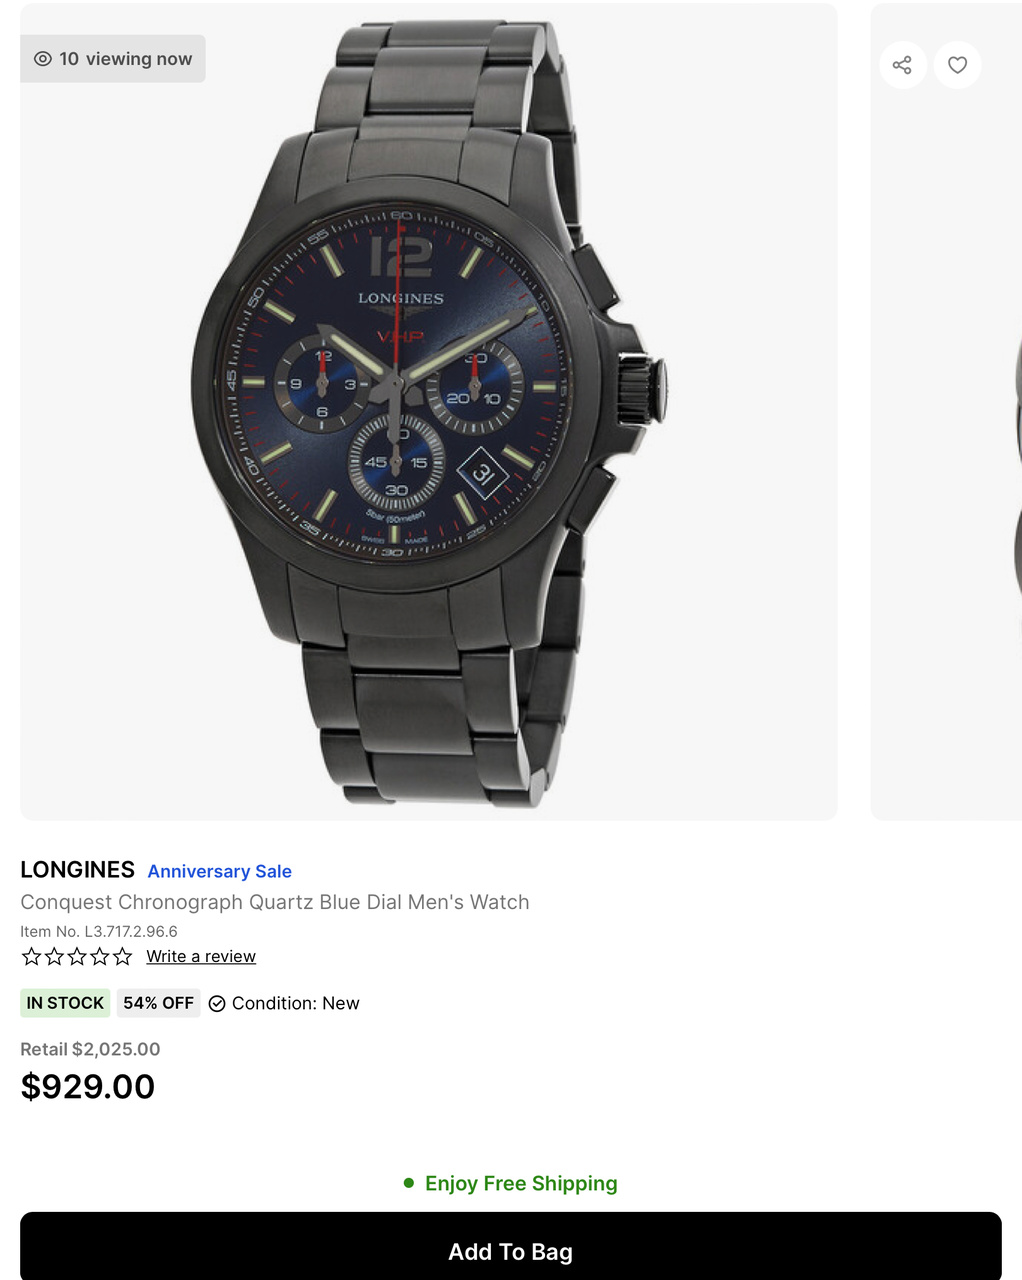Click the share icon
The height and width of the screenshot is (1280, 1022).
coord(902,65)
